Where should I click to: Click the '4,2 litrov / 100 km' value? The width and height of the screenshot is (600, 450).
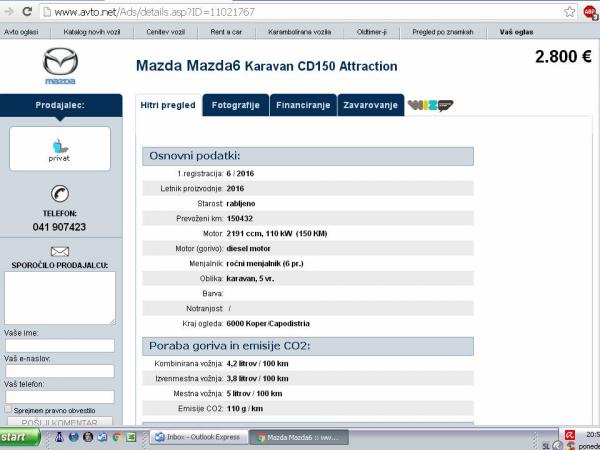click(257, 364)
